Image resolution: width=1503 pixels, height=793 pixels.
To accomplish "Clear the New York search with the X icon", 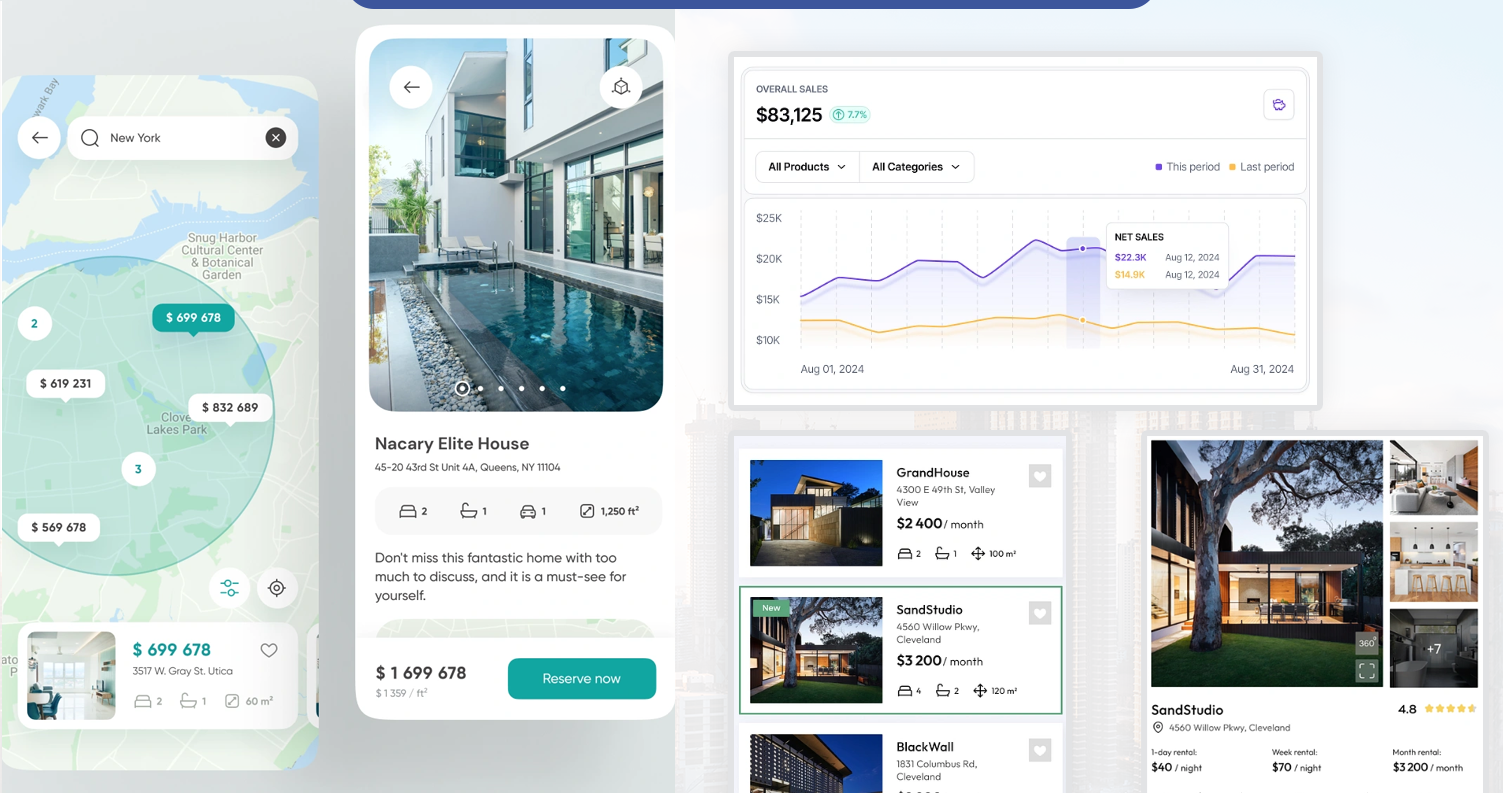I will [276, 138].
